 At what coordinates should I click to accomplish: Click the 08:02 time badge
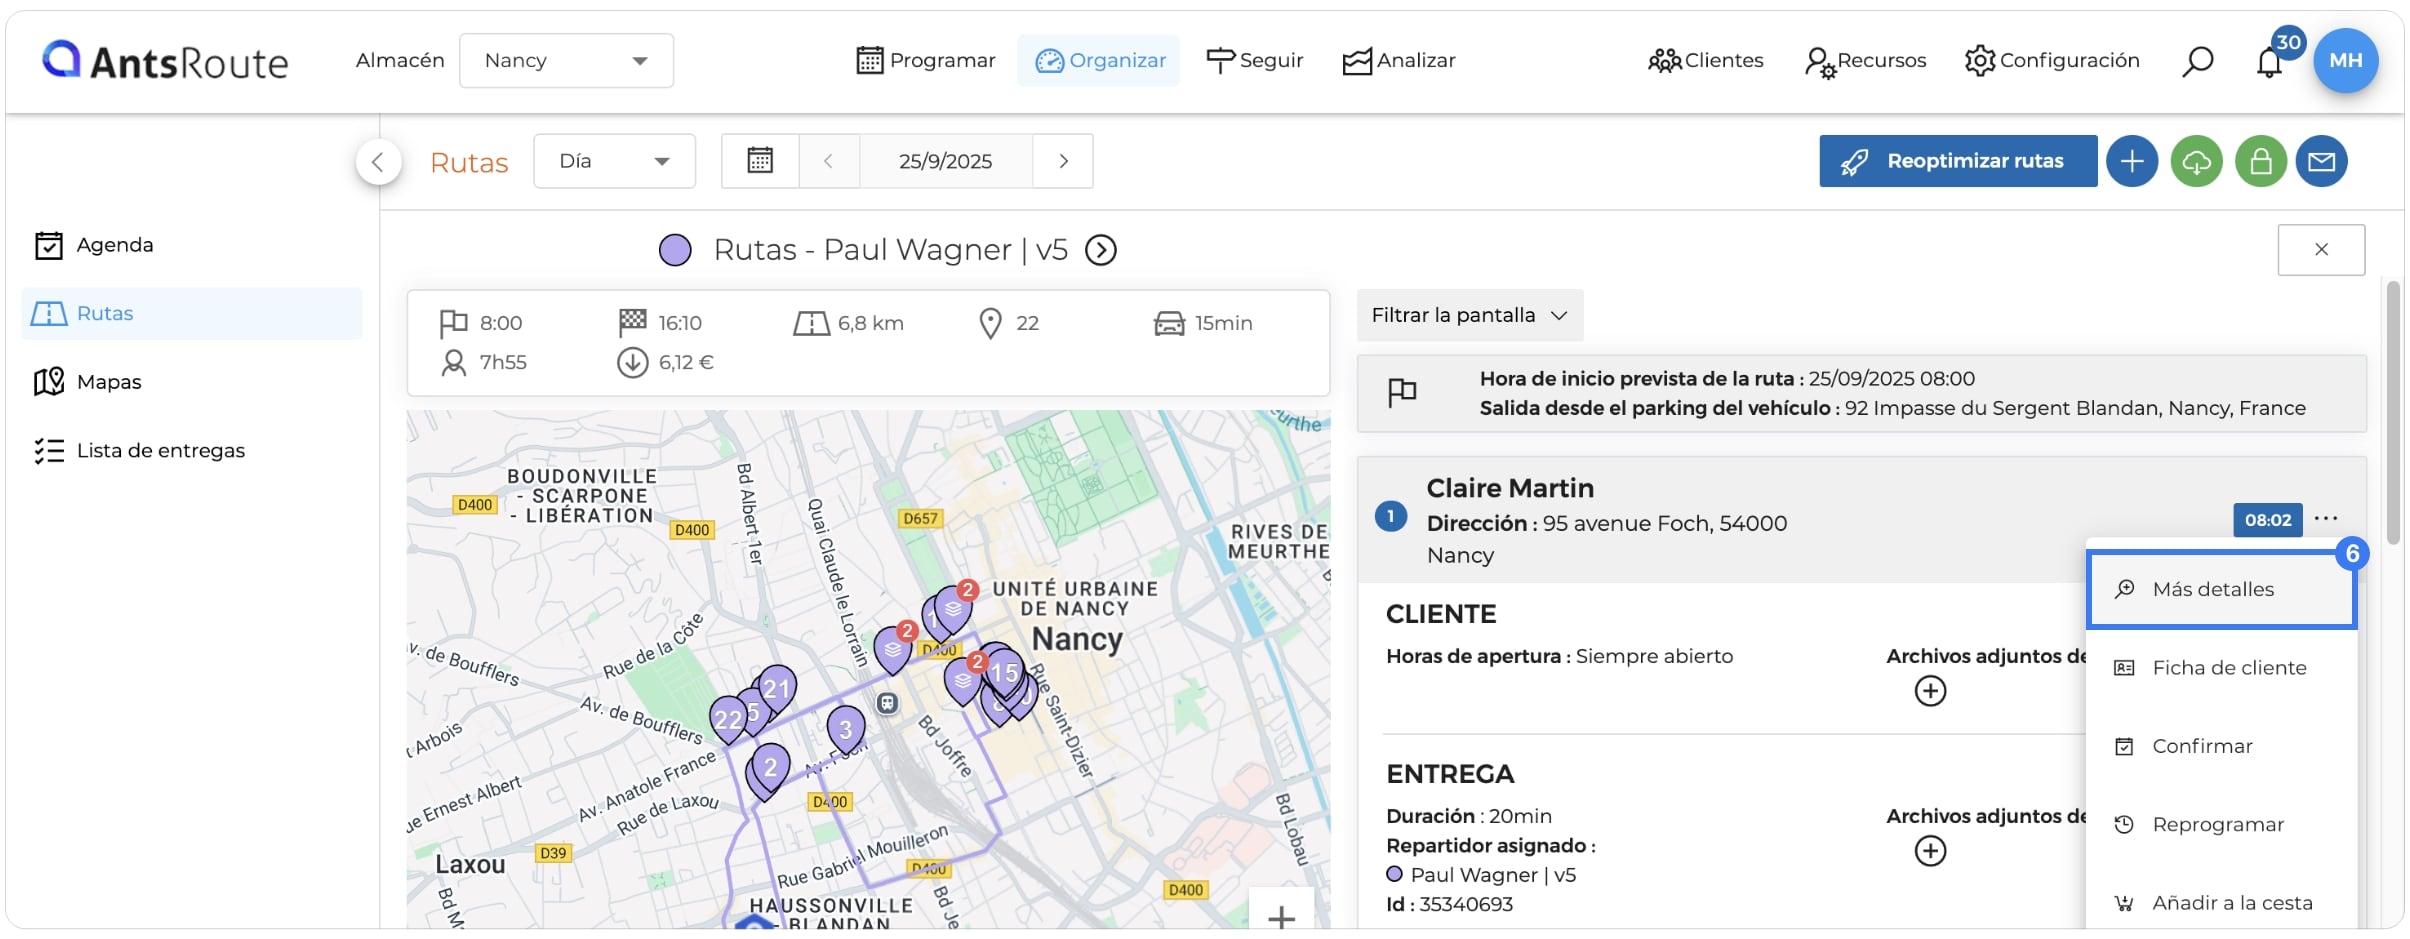(x=2267, y=520)
